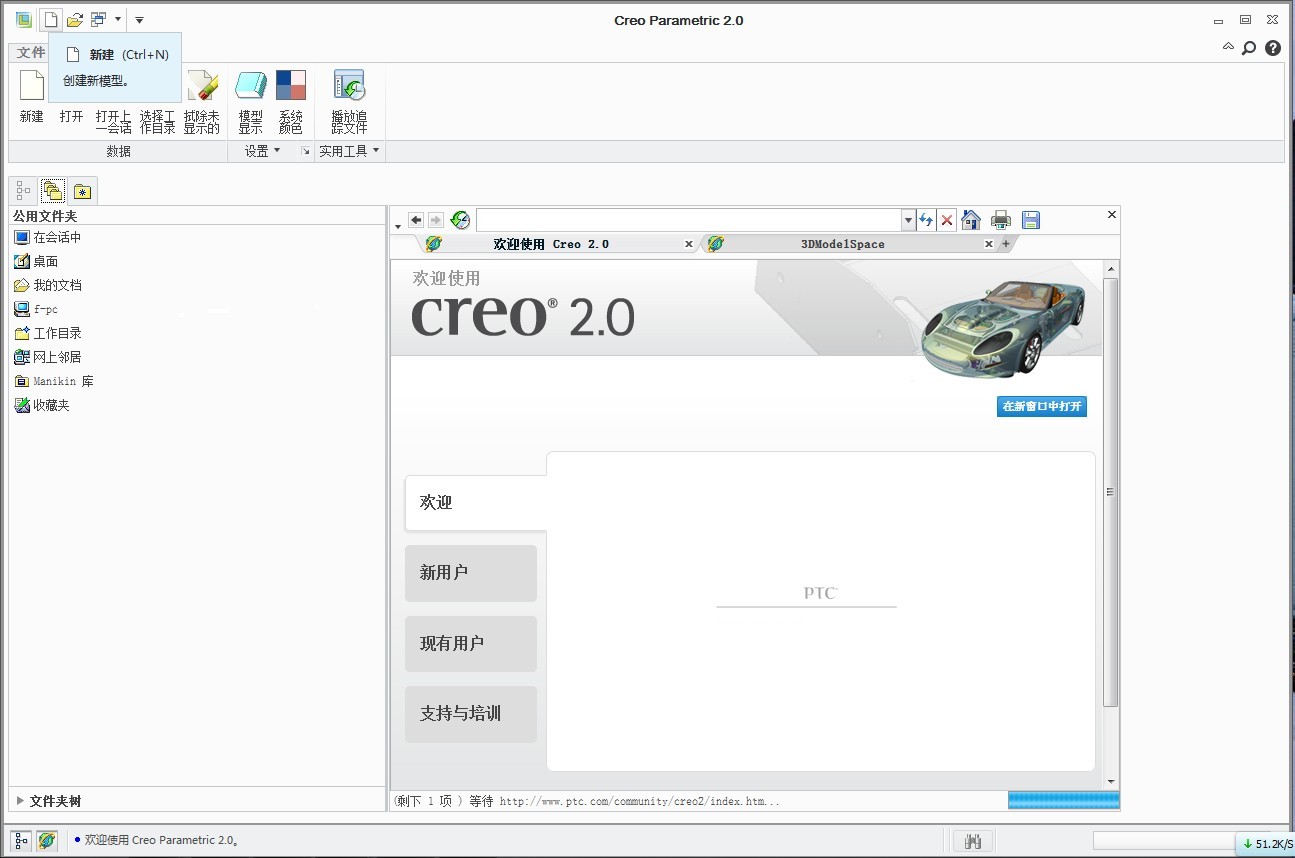Open the 文件 ribbon menu
1295x858 pixels.
[30, 52]
